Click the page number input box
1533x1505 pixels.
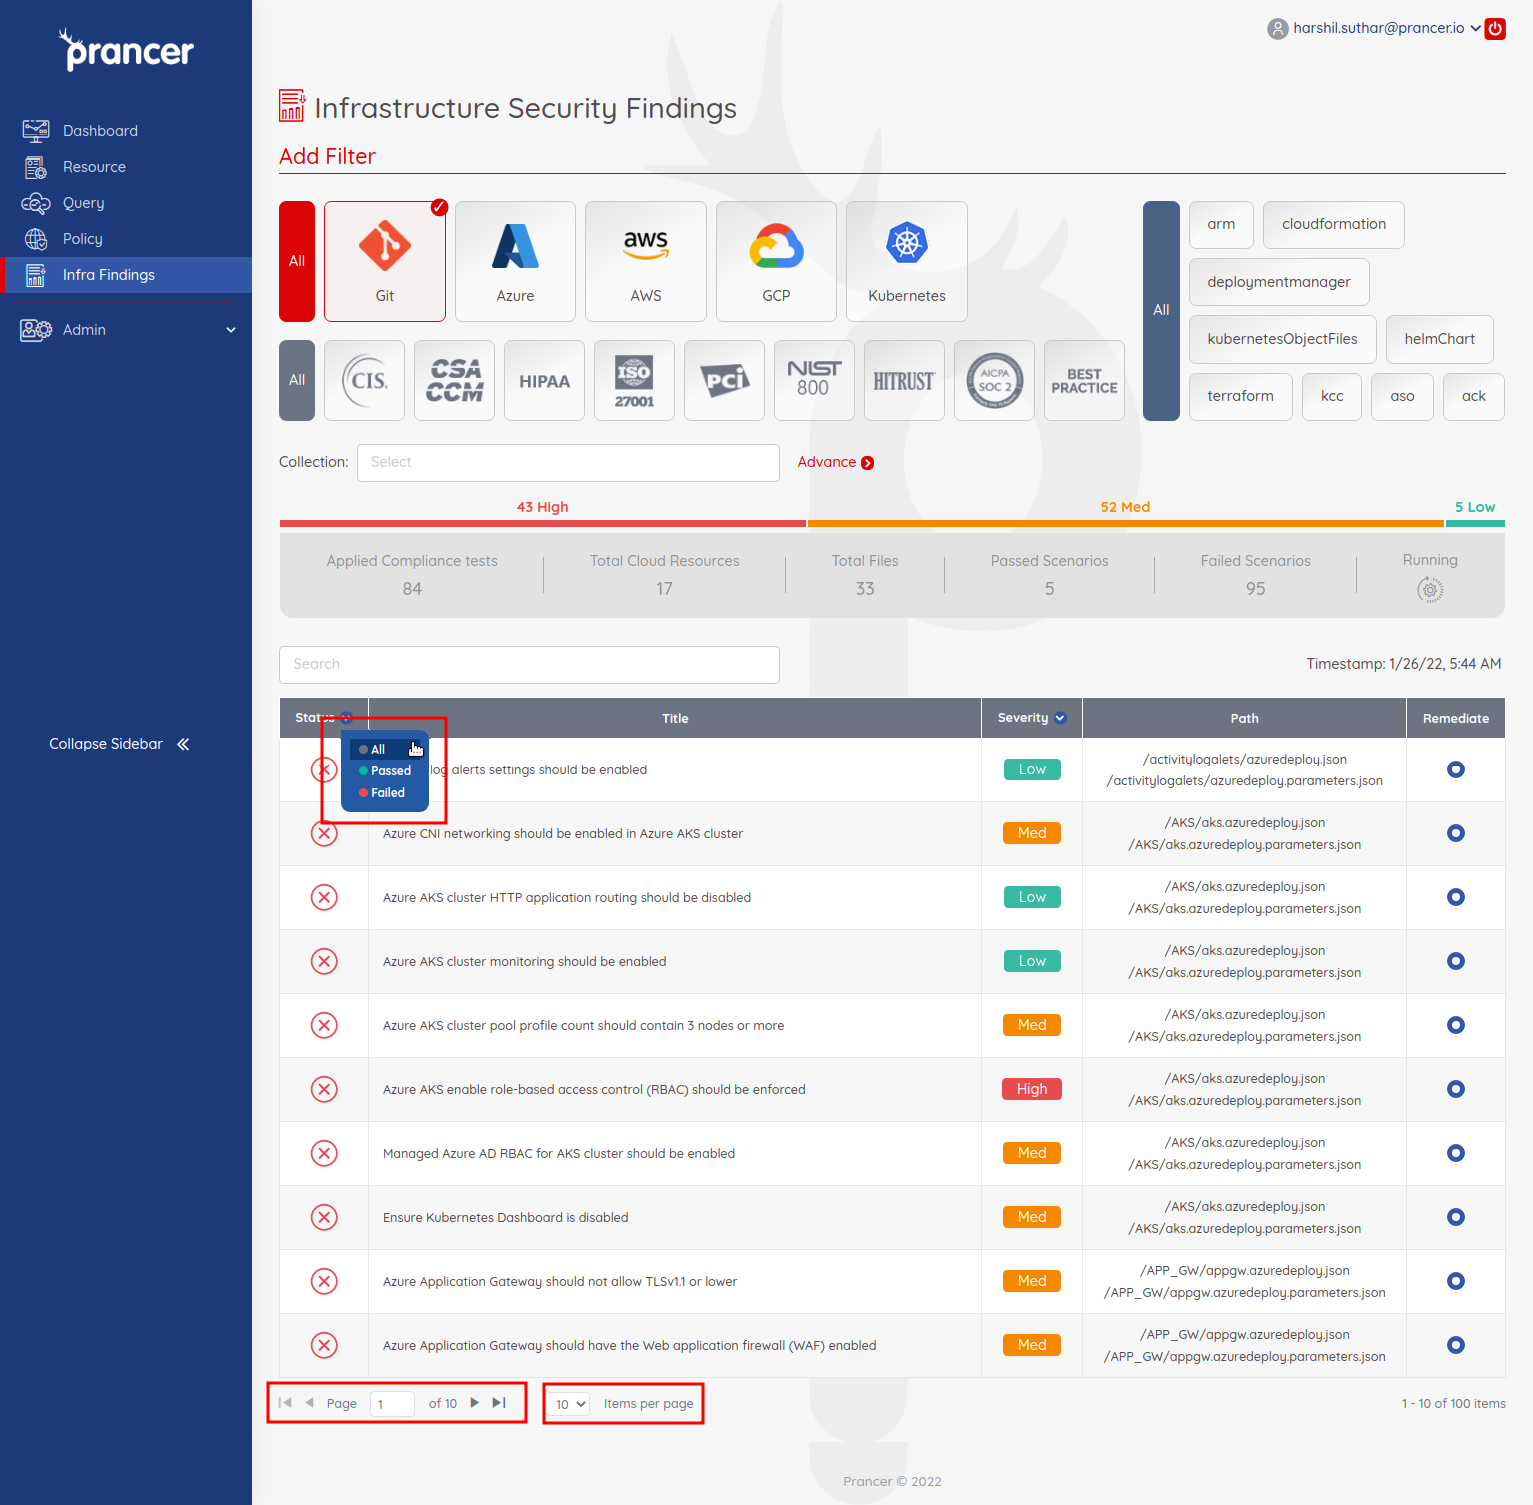pyautogui.click(x=392, y=1404)
